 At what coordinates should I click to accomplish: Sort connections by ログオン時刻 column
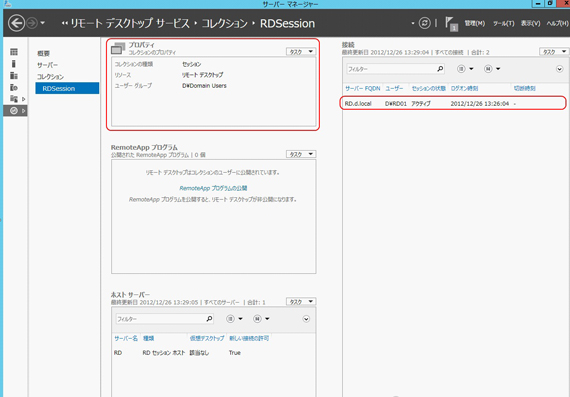[x=464, y=88]
